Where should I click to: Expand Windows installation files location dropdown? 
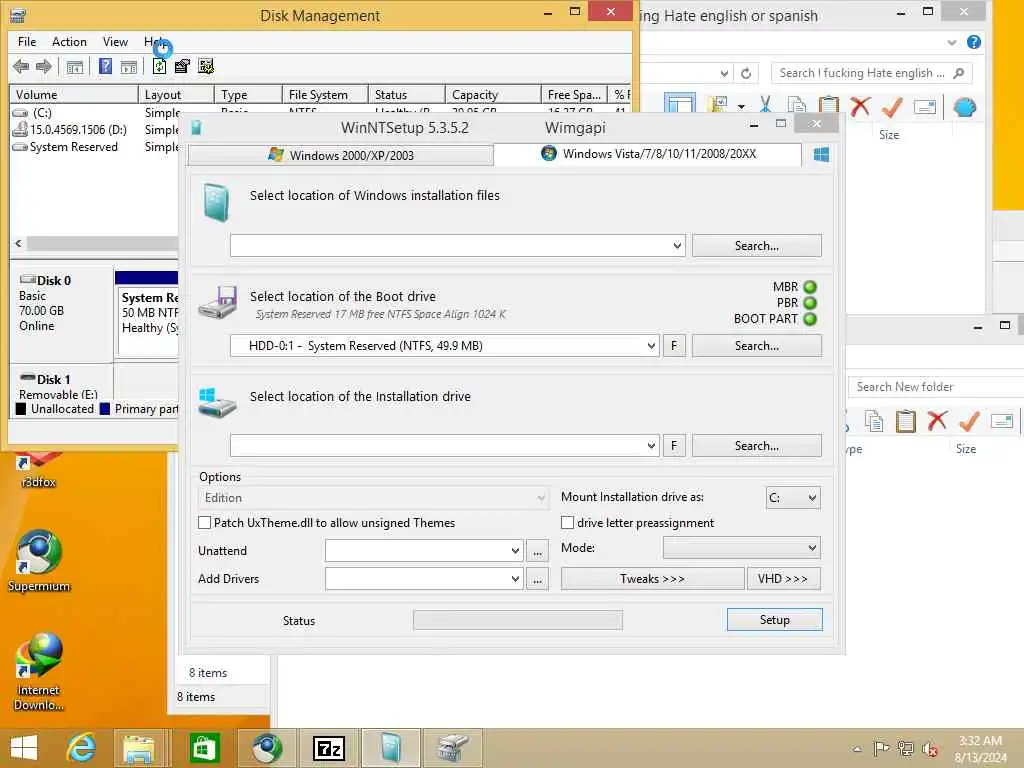coord(677,246)
